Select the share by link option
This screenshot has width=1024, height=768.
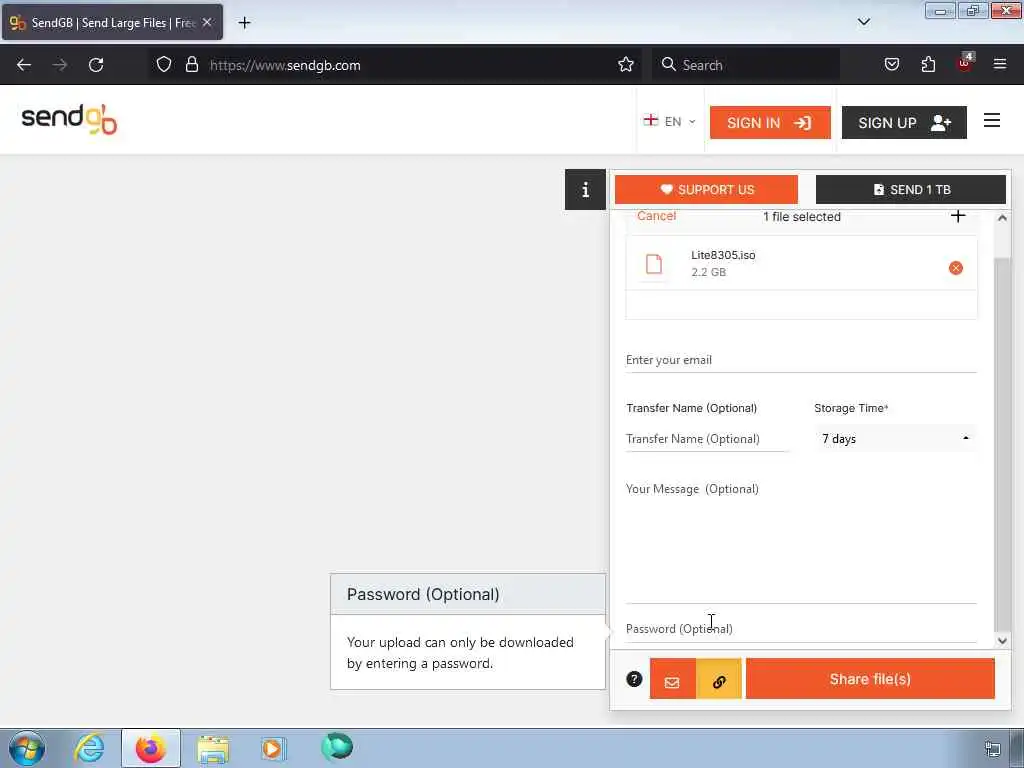tap(719, 679)
